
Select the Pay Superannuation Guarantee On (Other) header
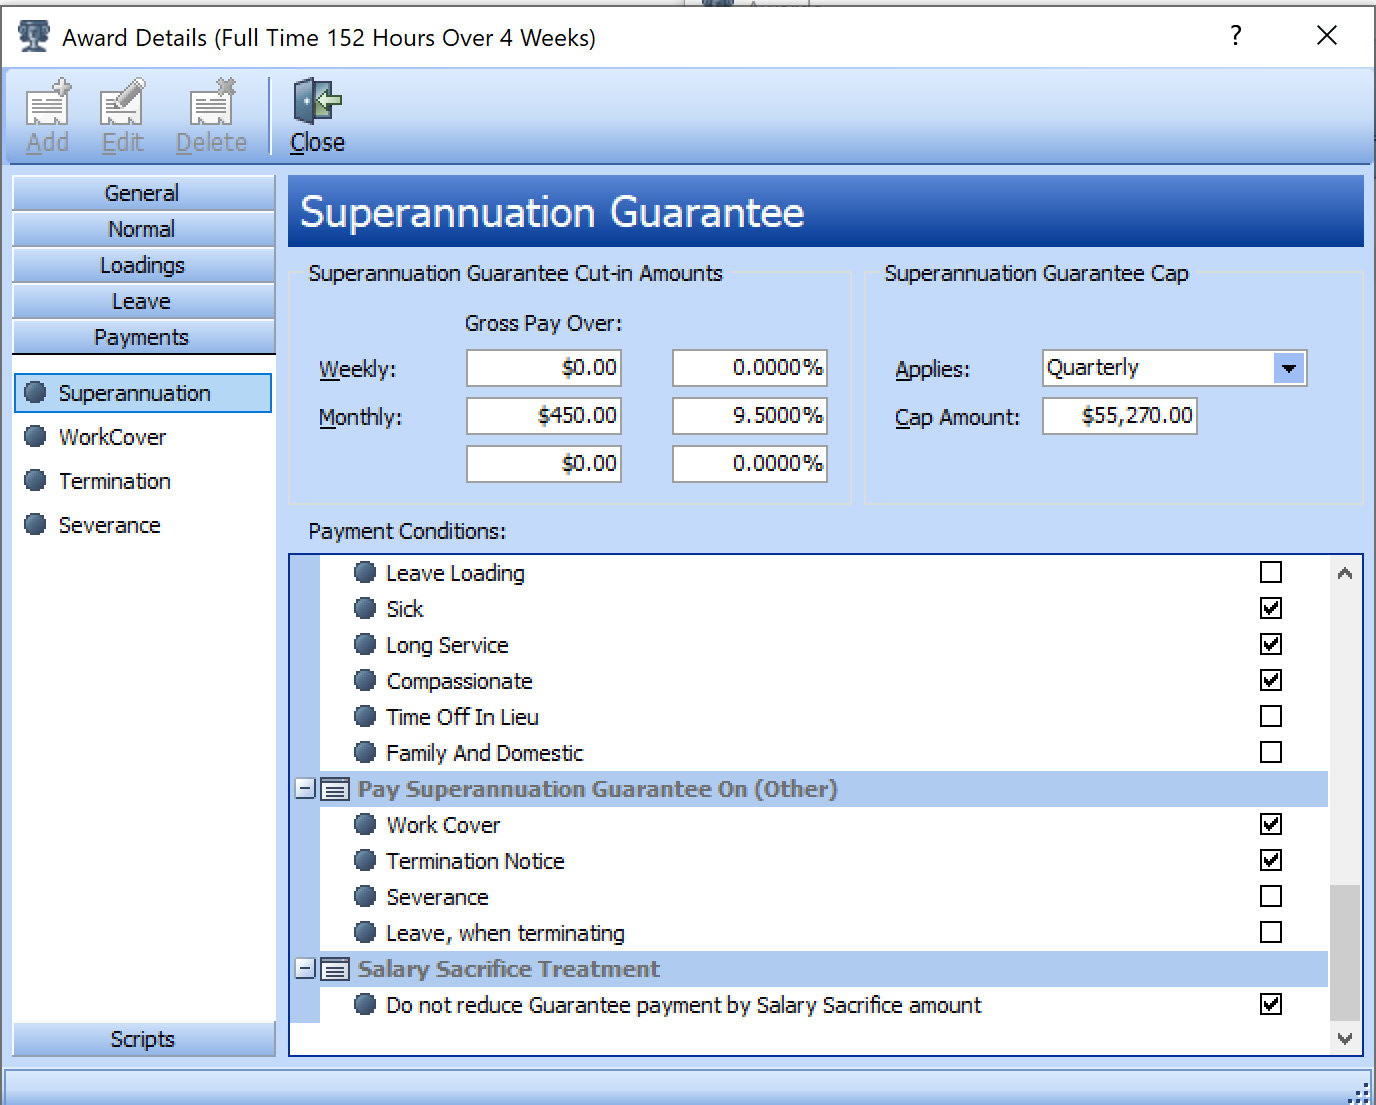[597, 789]
